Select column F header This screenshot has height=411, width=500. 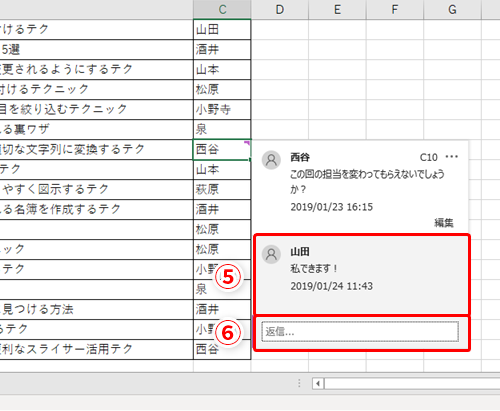point(395,9)
